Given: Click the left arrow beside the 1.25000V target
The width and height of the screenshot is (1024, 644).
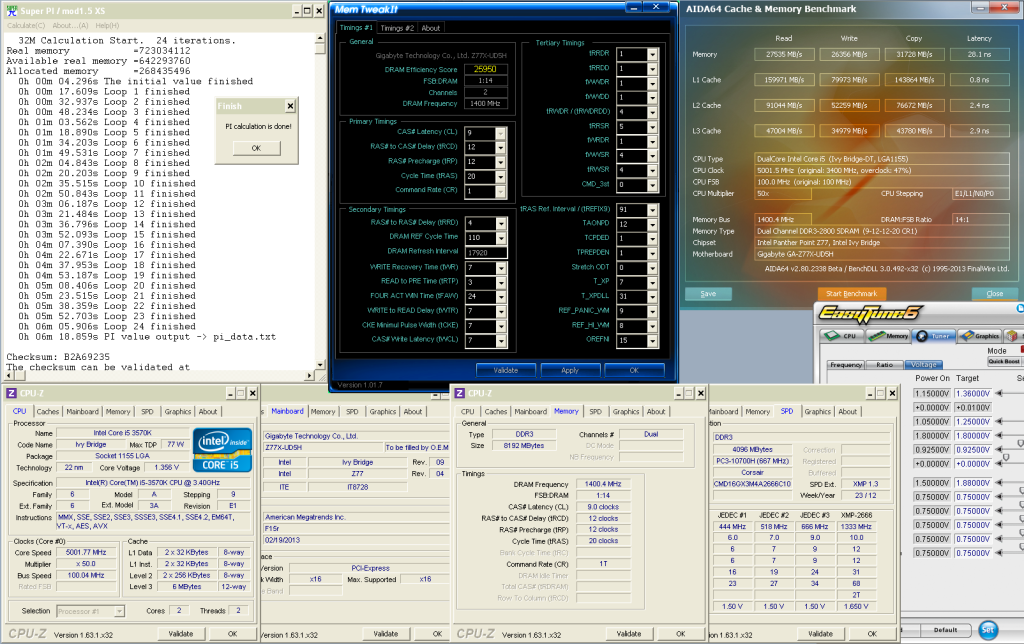Looking at the screenshot, I should coord(999,422).
